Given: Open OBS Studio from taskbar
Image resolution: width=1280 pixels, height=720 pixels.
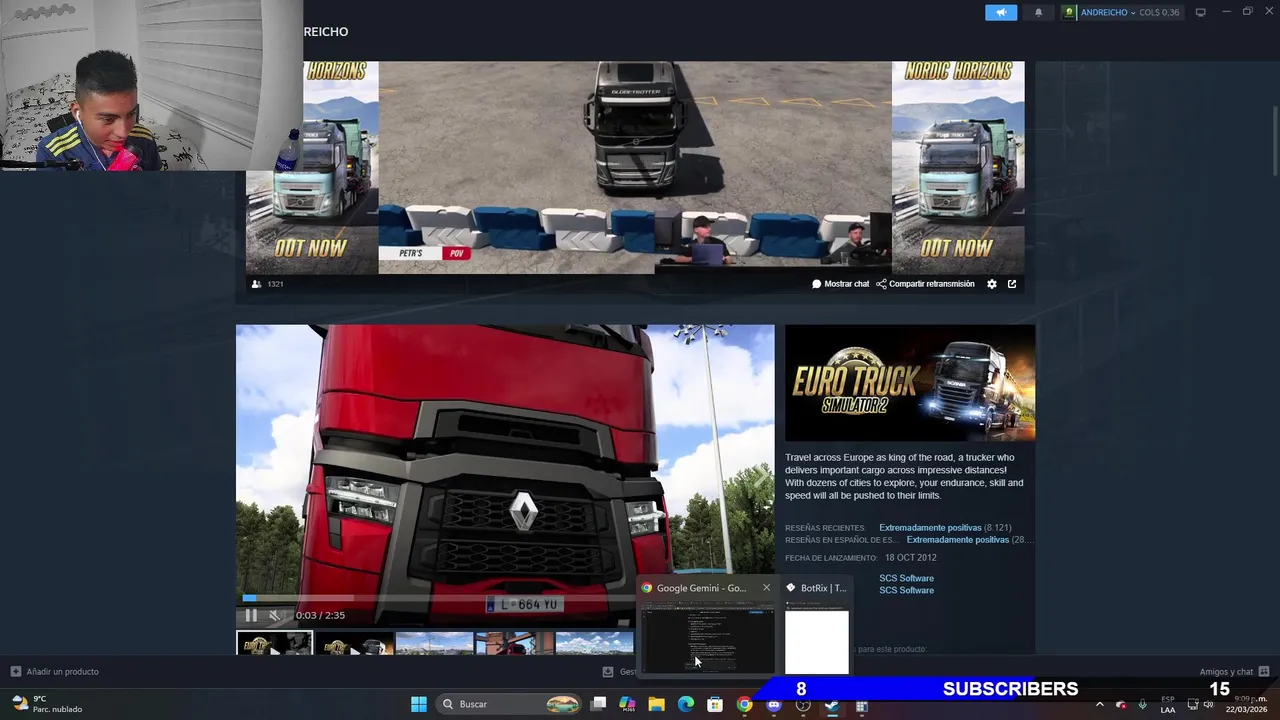Looking at the screenshot, I should click(x=802, y=704).
